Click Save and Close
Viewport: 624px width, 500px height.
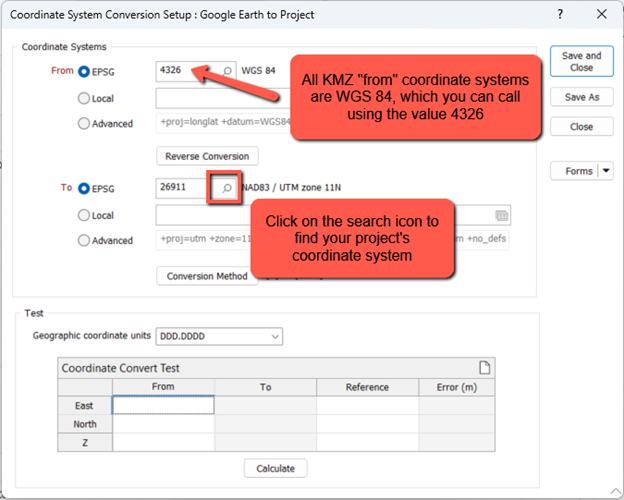point(581,61)
